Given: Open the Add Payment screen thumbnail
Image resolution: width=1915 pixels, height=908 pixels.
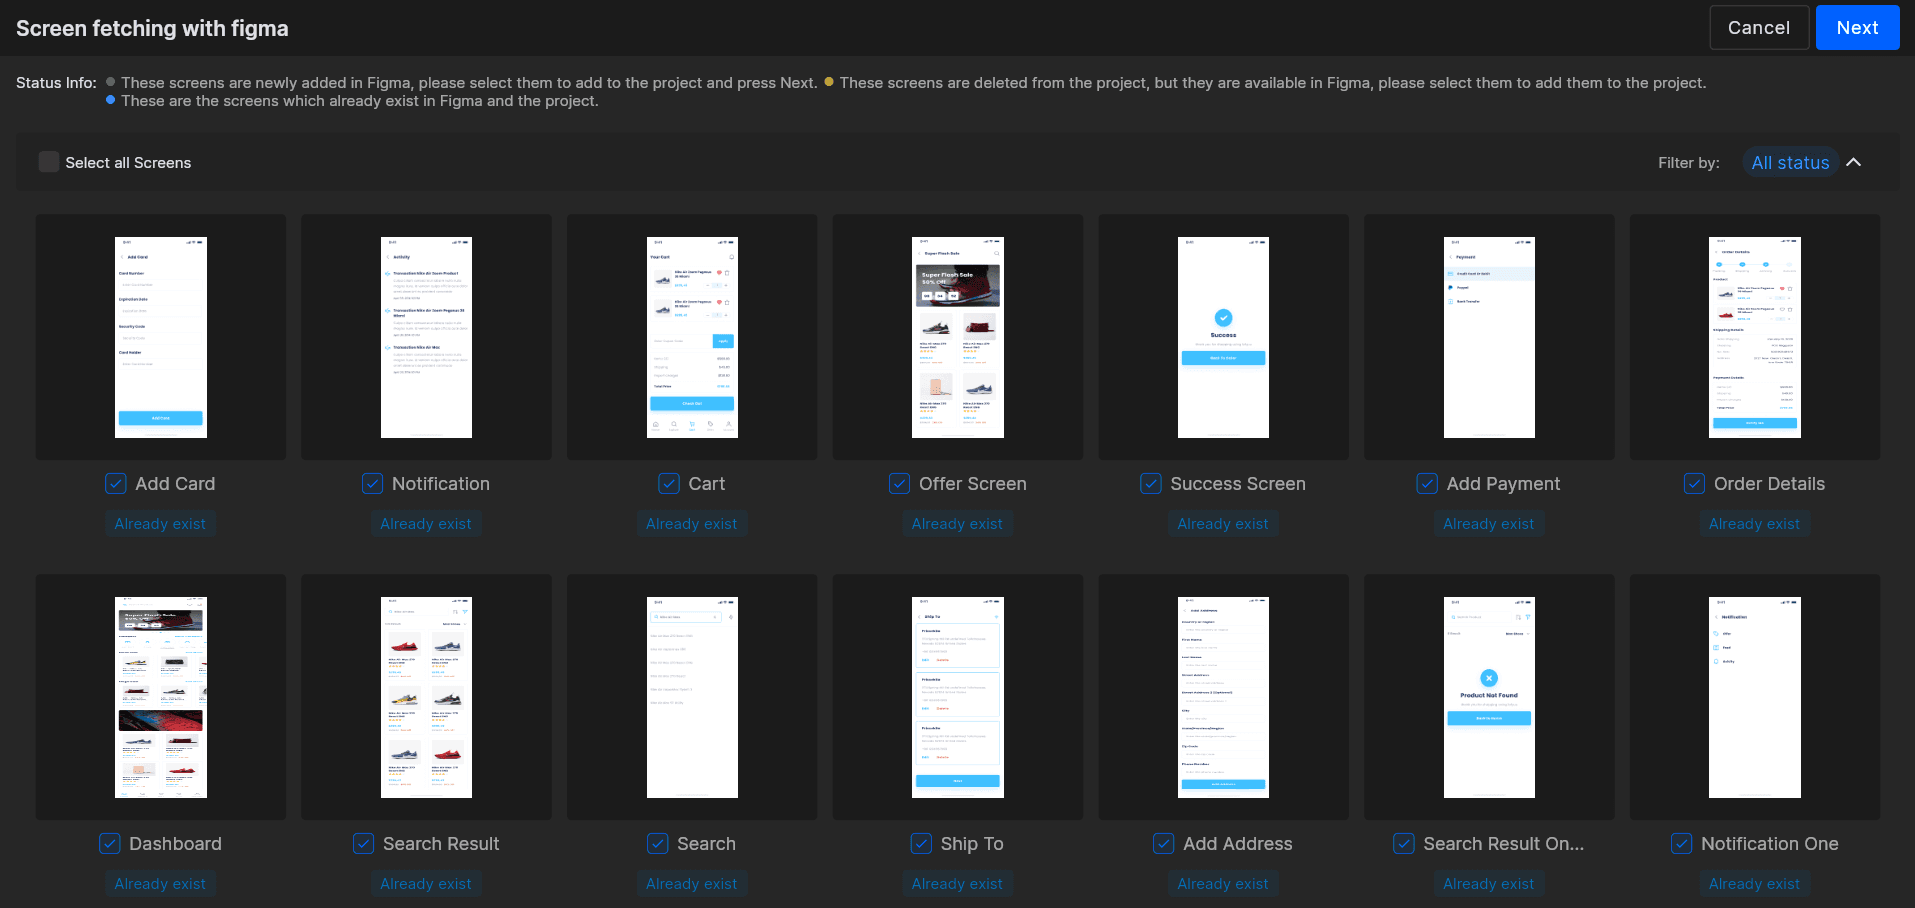Looking at the screenshot, I should [1488, 337].
